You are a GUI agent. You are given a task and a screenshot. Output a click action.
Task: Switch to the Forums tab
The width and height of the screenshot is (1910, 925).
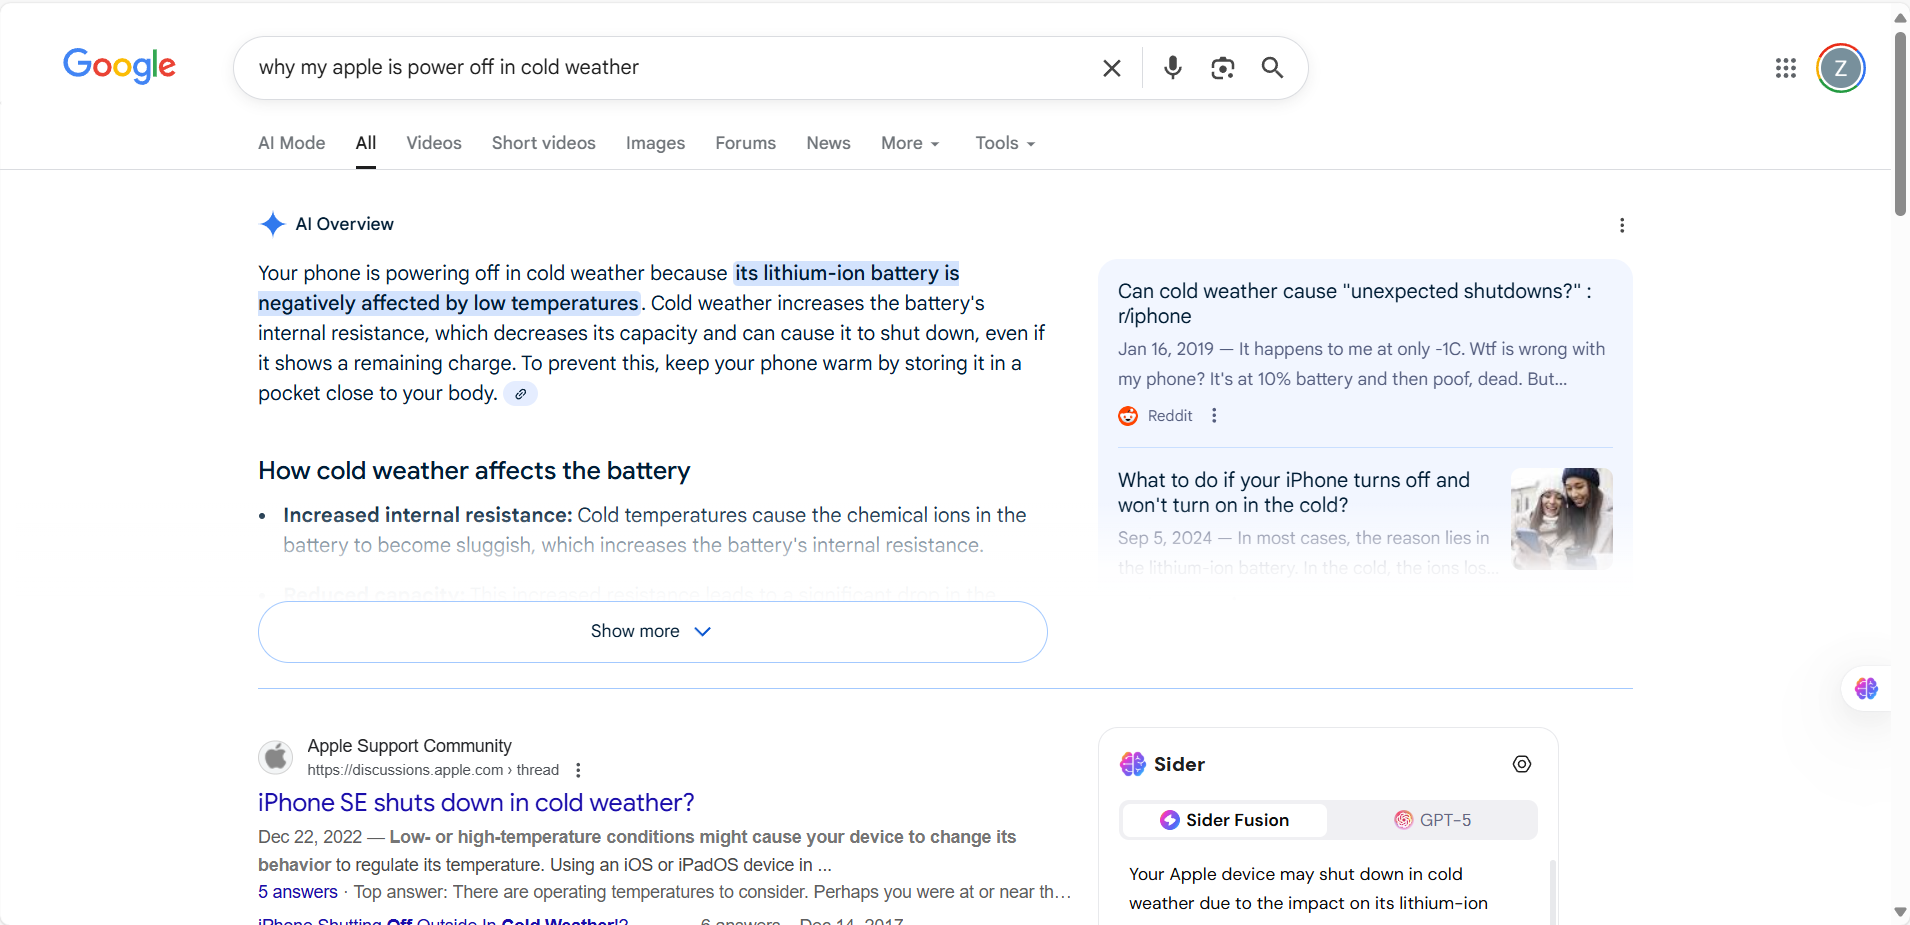coord(745,143)
